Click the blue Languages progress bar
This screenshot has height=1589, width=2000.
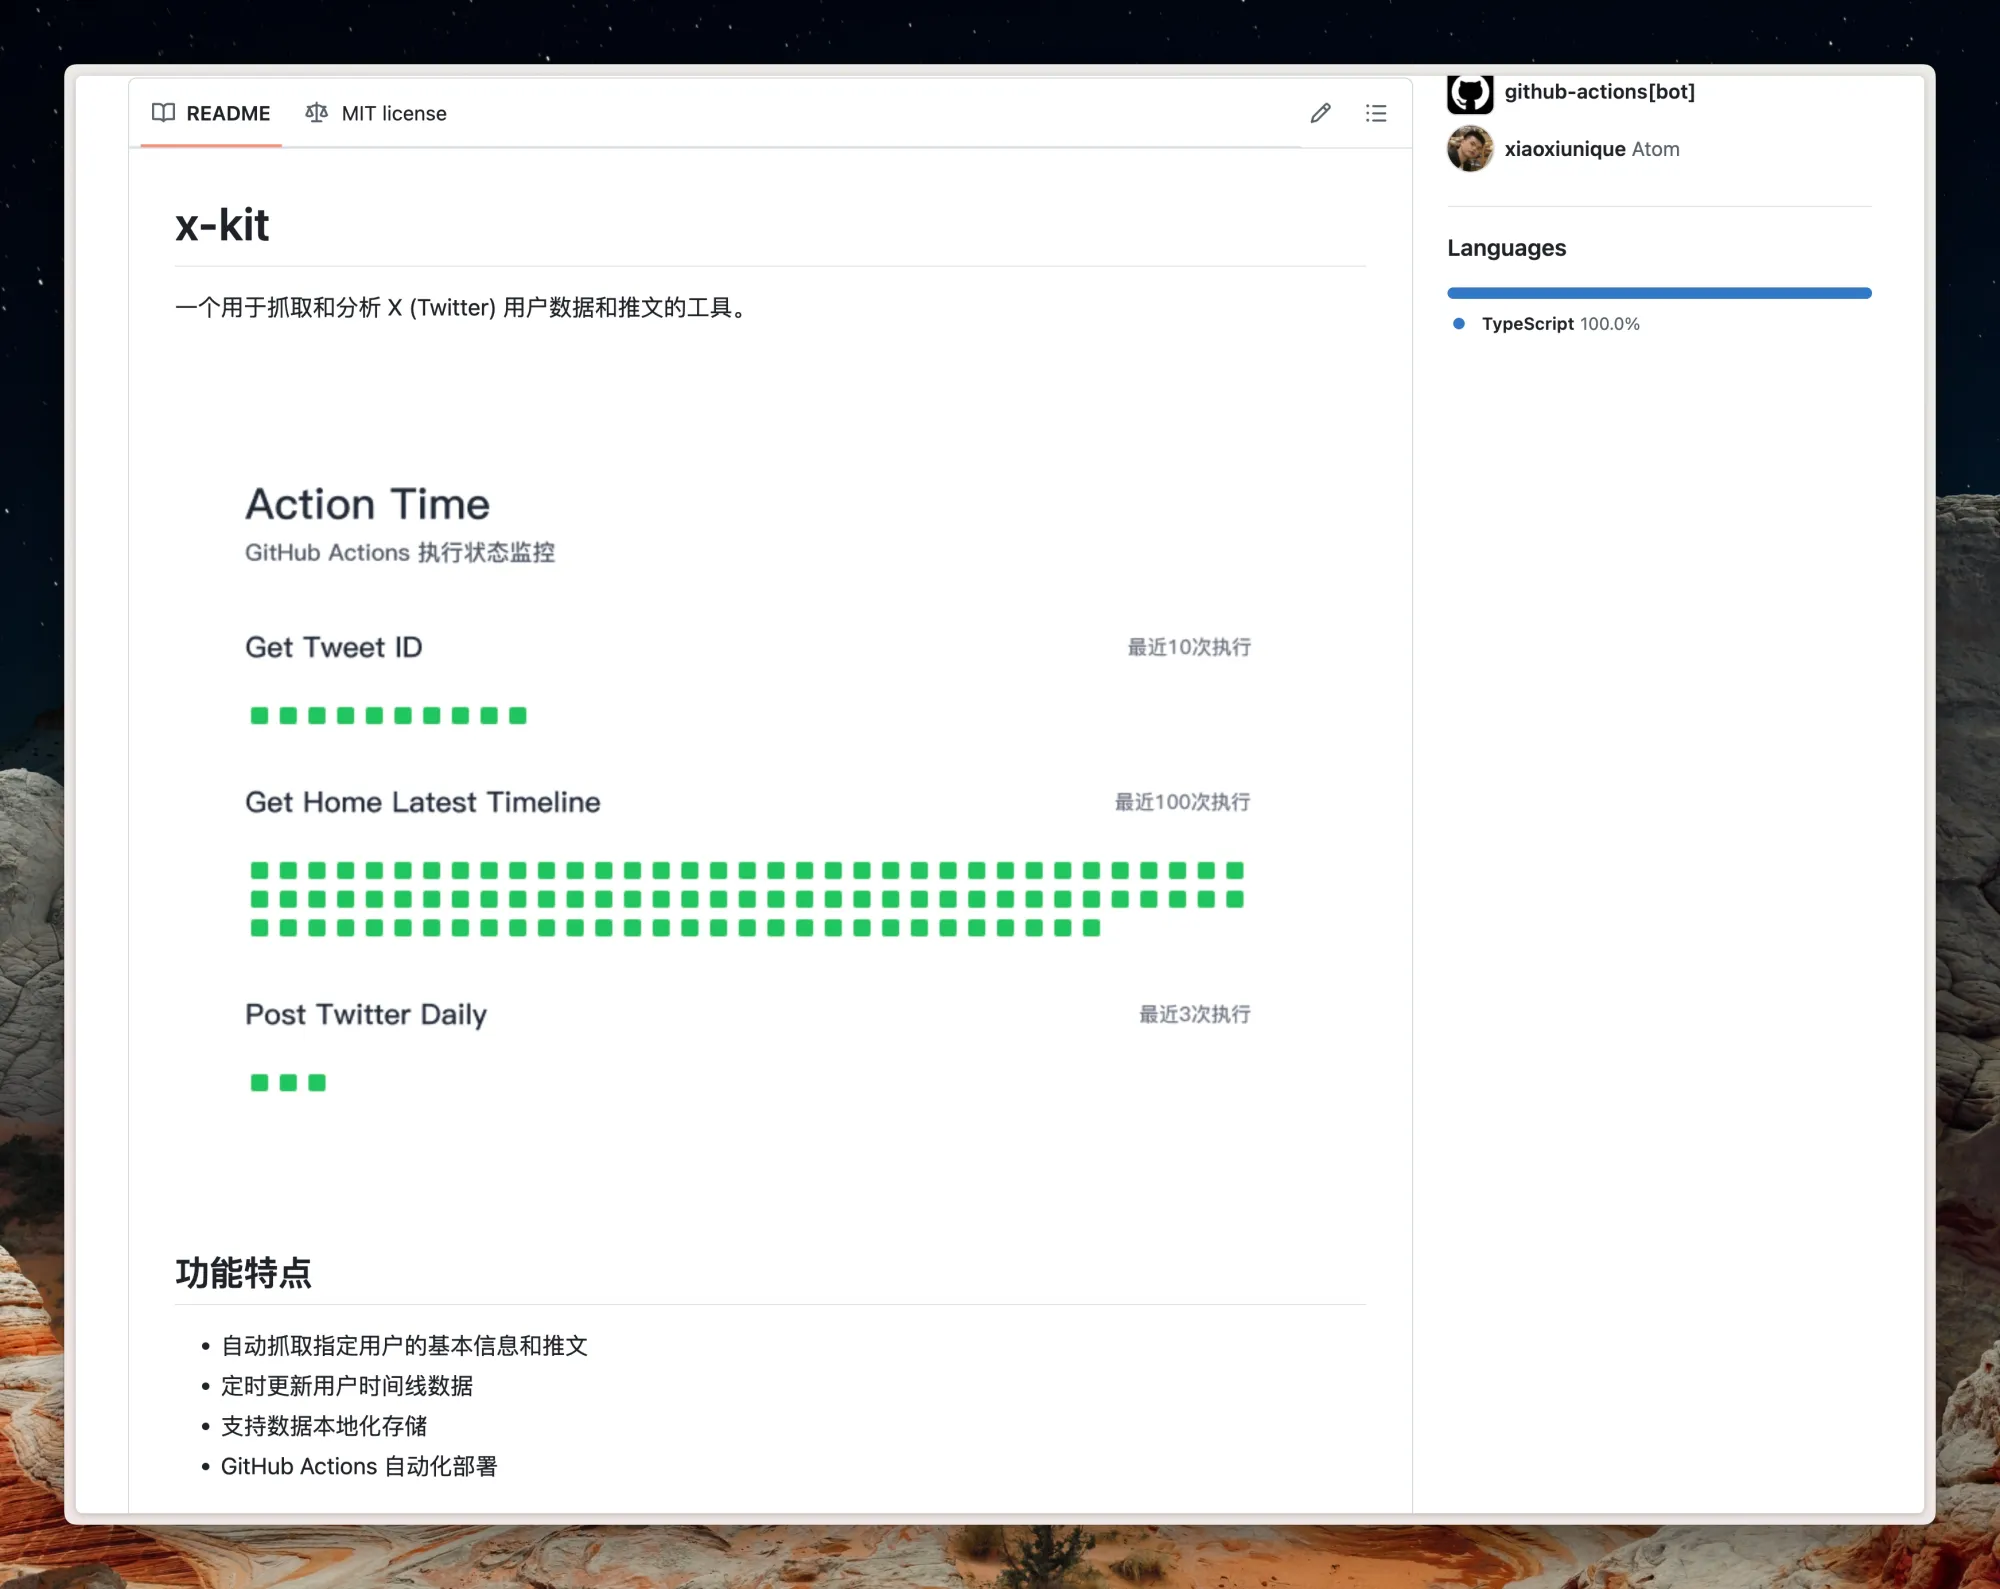point(1658,293)
